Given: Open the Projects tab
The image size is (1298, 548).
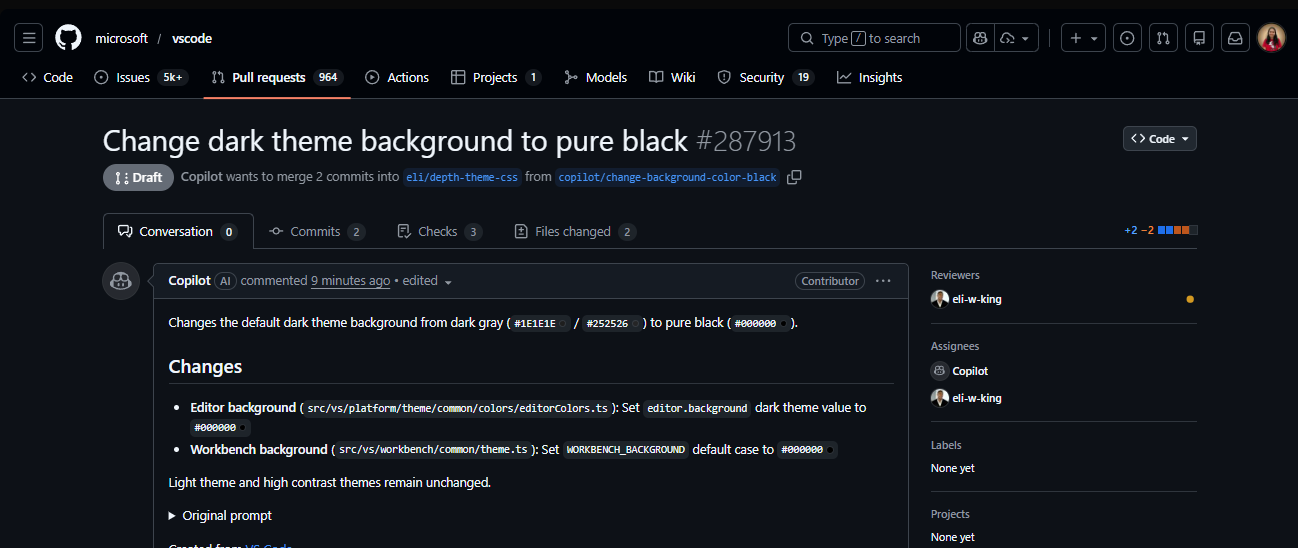Looking at the screenshot, I should [496, 77].
